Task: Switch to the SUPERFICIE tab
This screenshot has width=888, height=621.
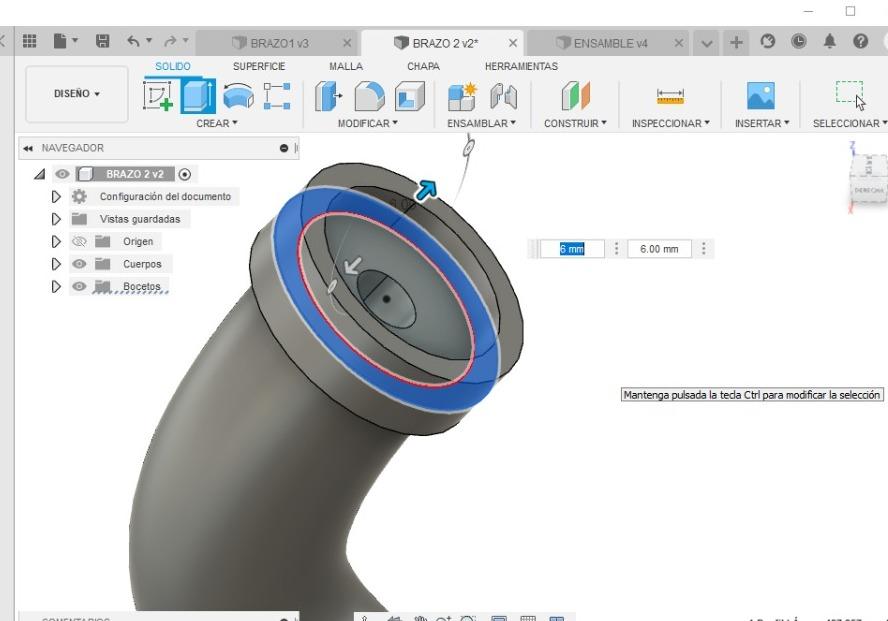Action: click(259, 66)
